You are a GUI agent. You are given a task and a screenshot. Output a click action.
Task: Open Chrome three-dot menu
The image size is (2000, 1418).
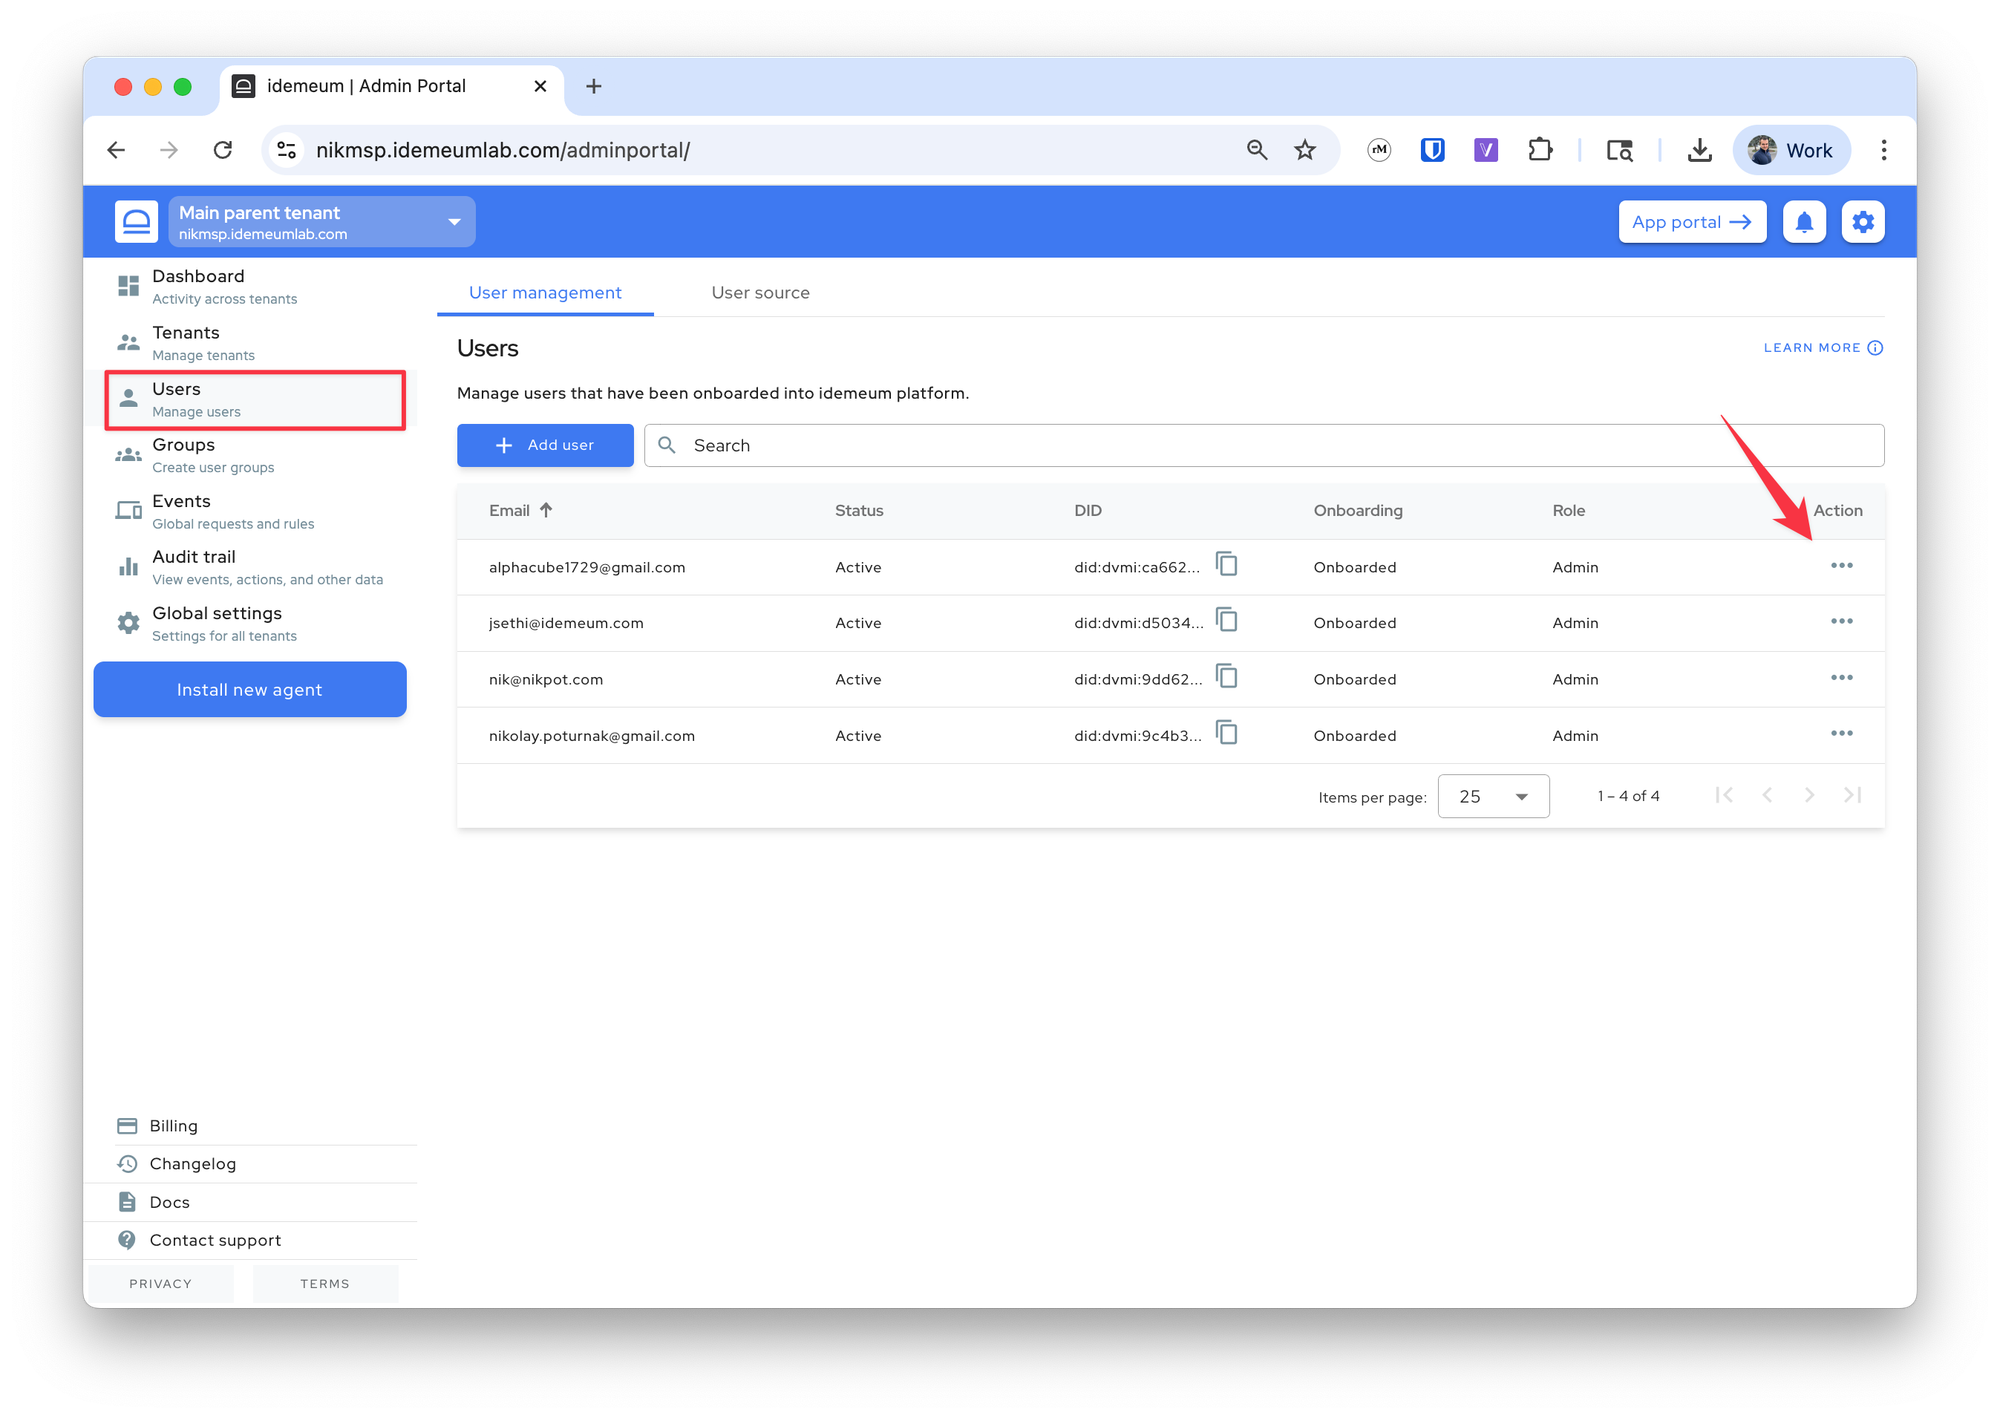click(x=1884, y=150)
